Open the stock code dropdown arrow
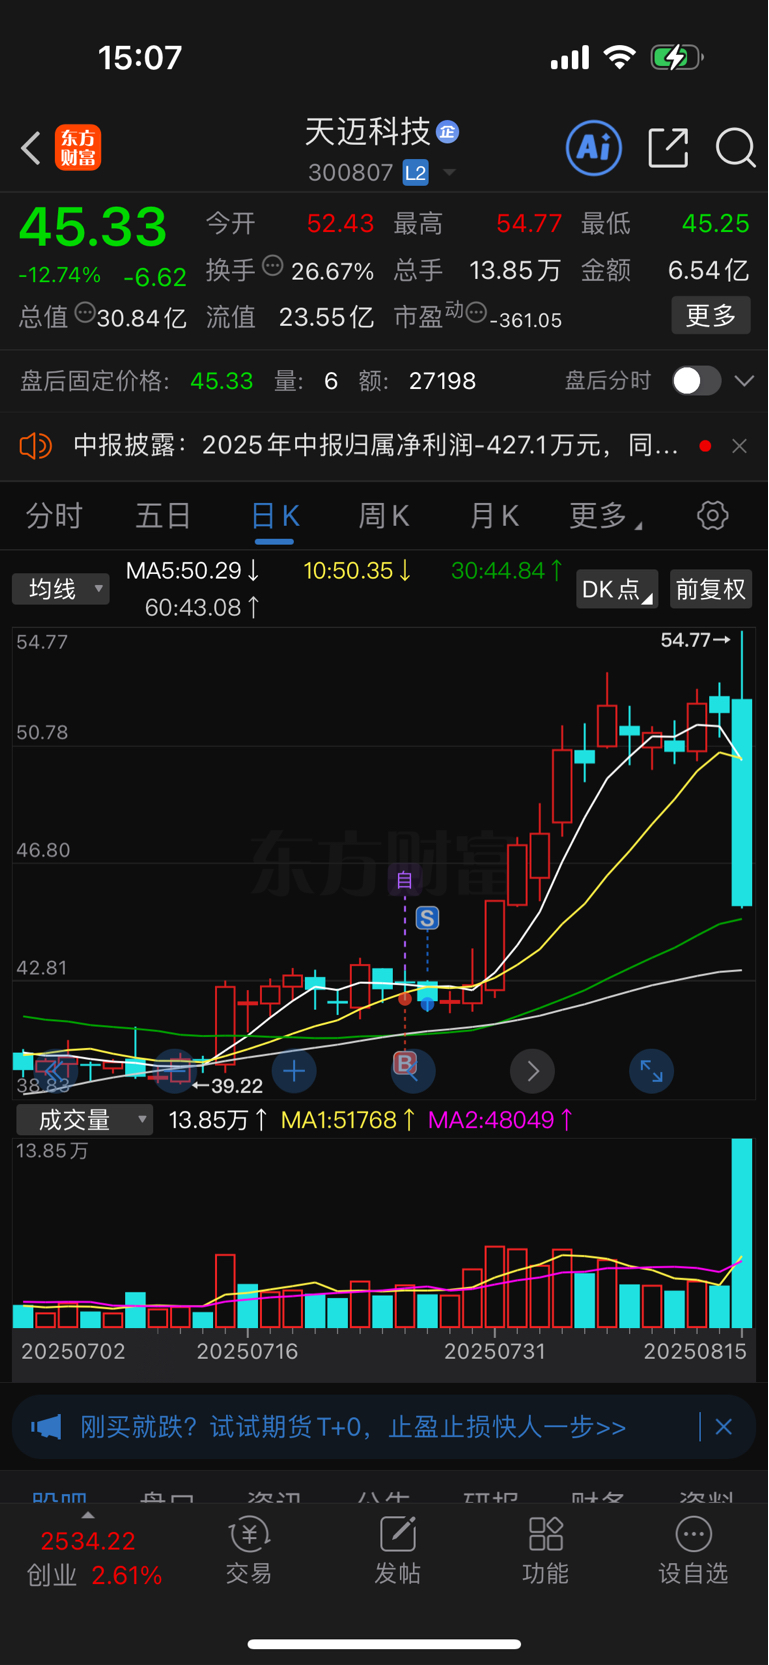Screen dimensions: 769x1665 (x=449, y=173)
